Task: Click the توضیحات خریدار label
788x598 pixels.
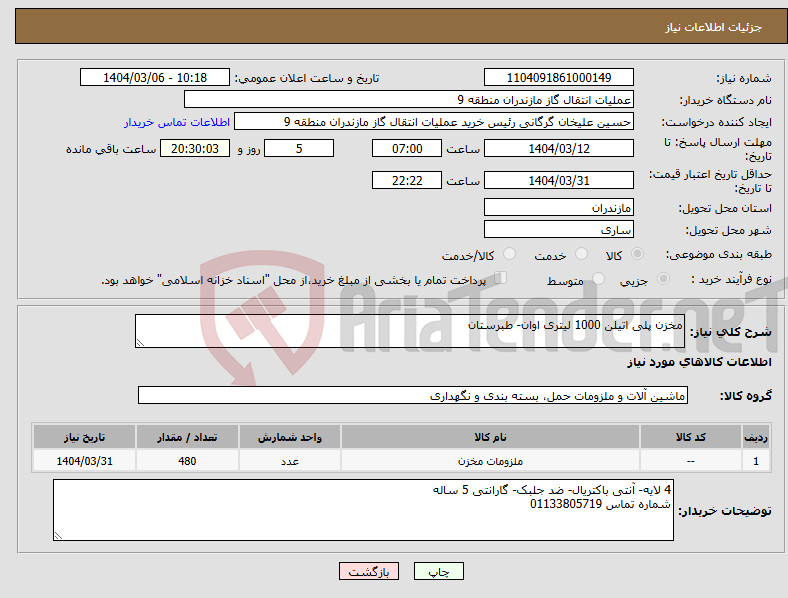Action: (725, 511)
